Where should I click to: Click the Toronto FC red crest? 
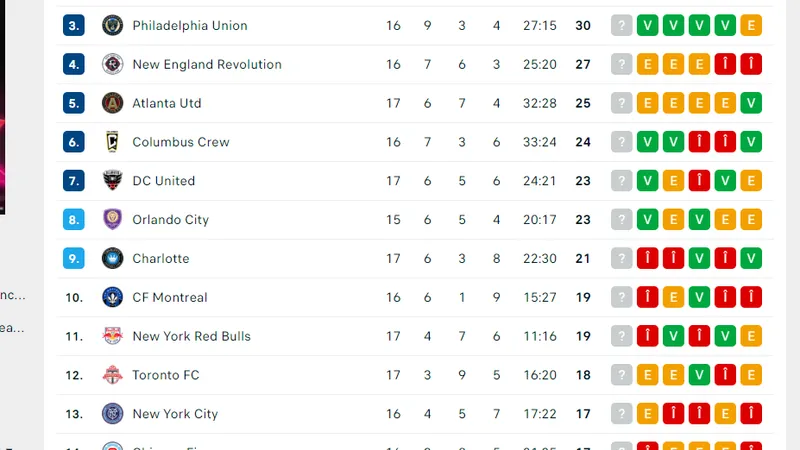click(x=112, y=374)
